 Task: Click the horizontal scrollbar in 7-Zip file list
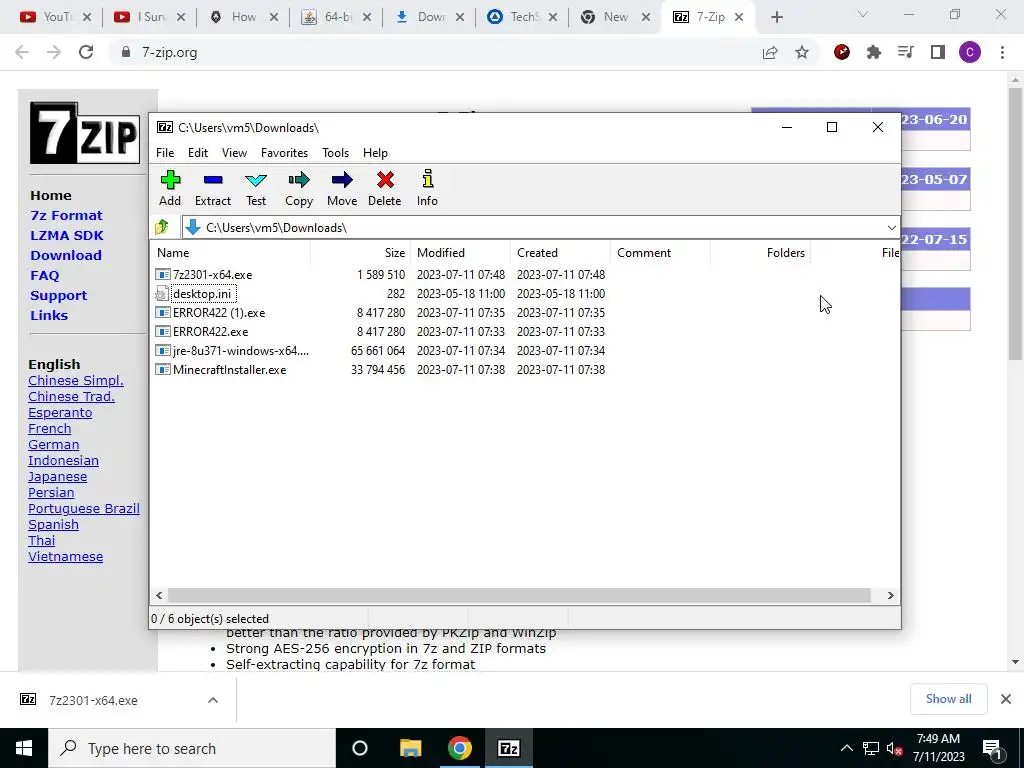pos(519,596)
